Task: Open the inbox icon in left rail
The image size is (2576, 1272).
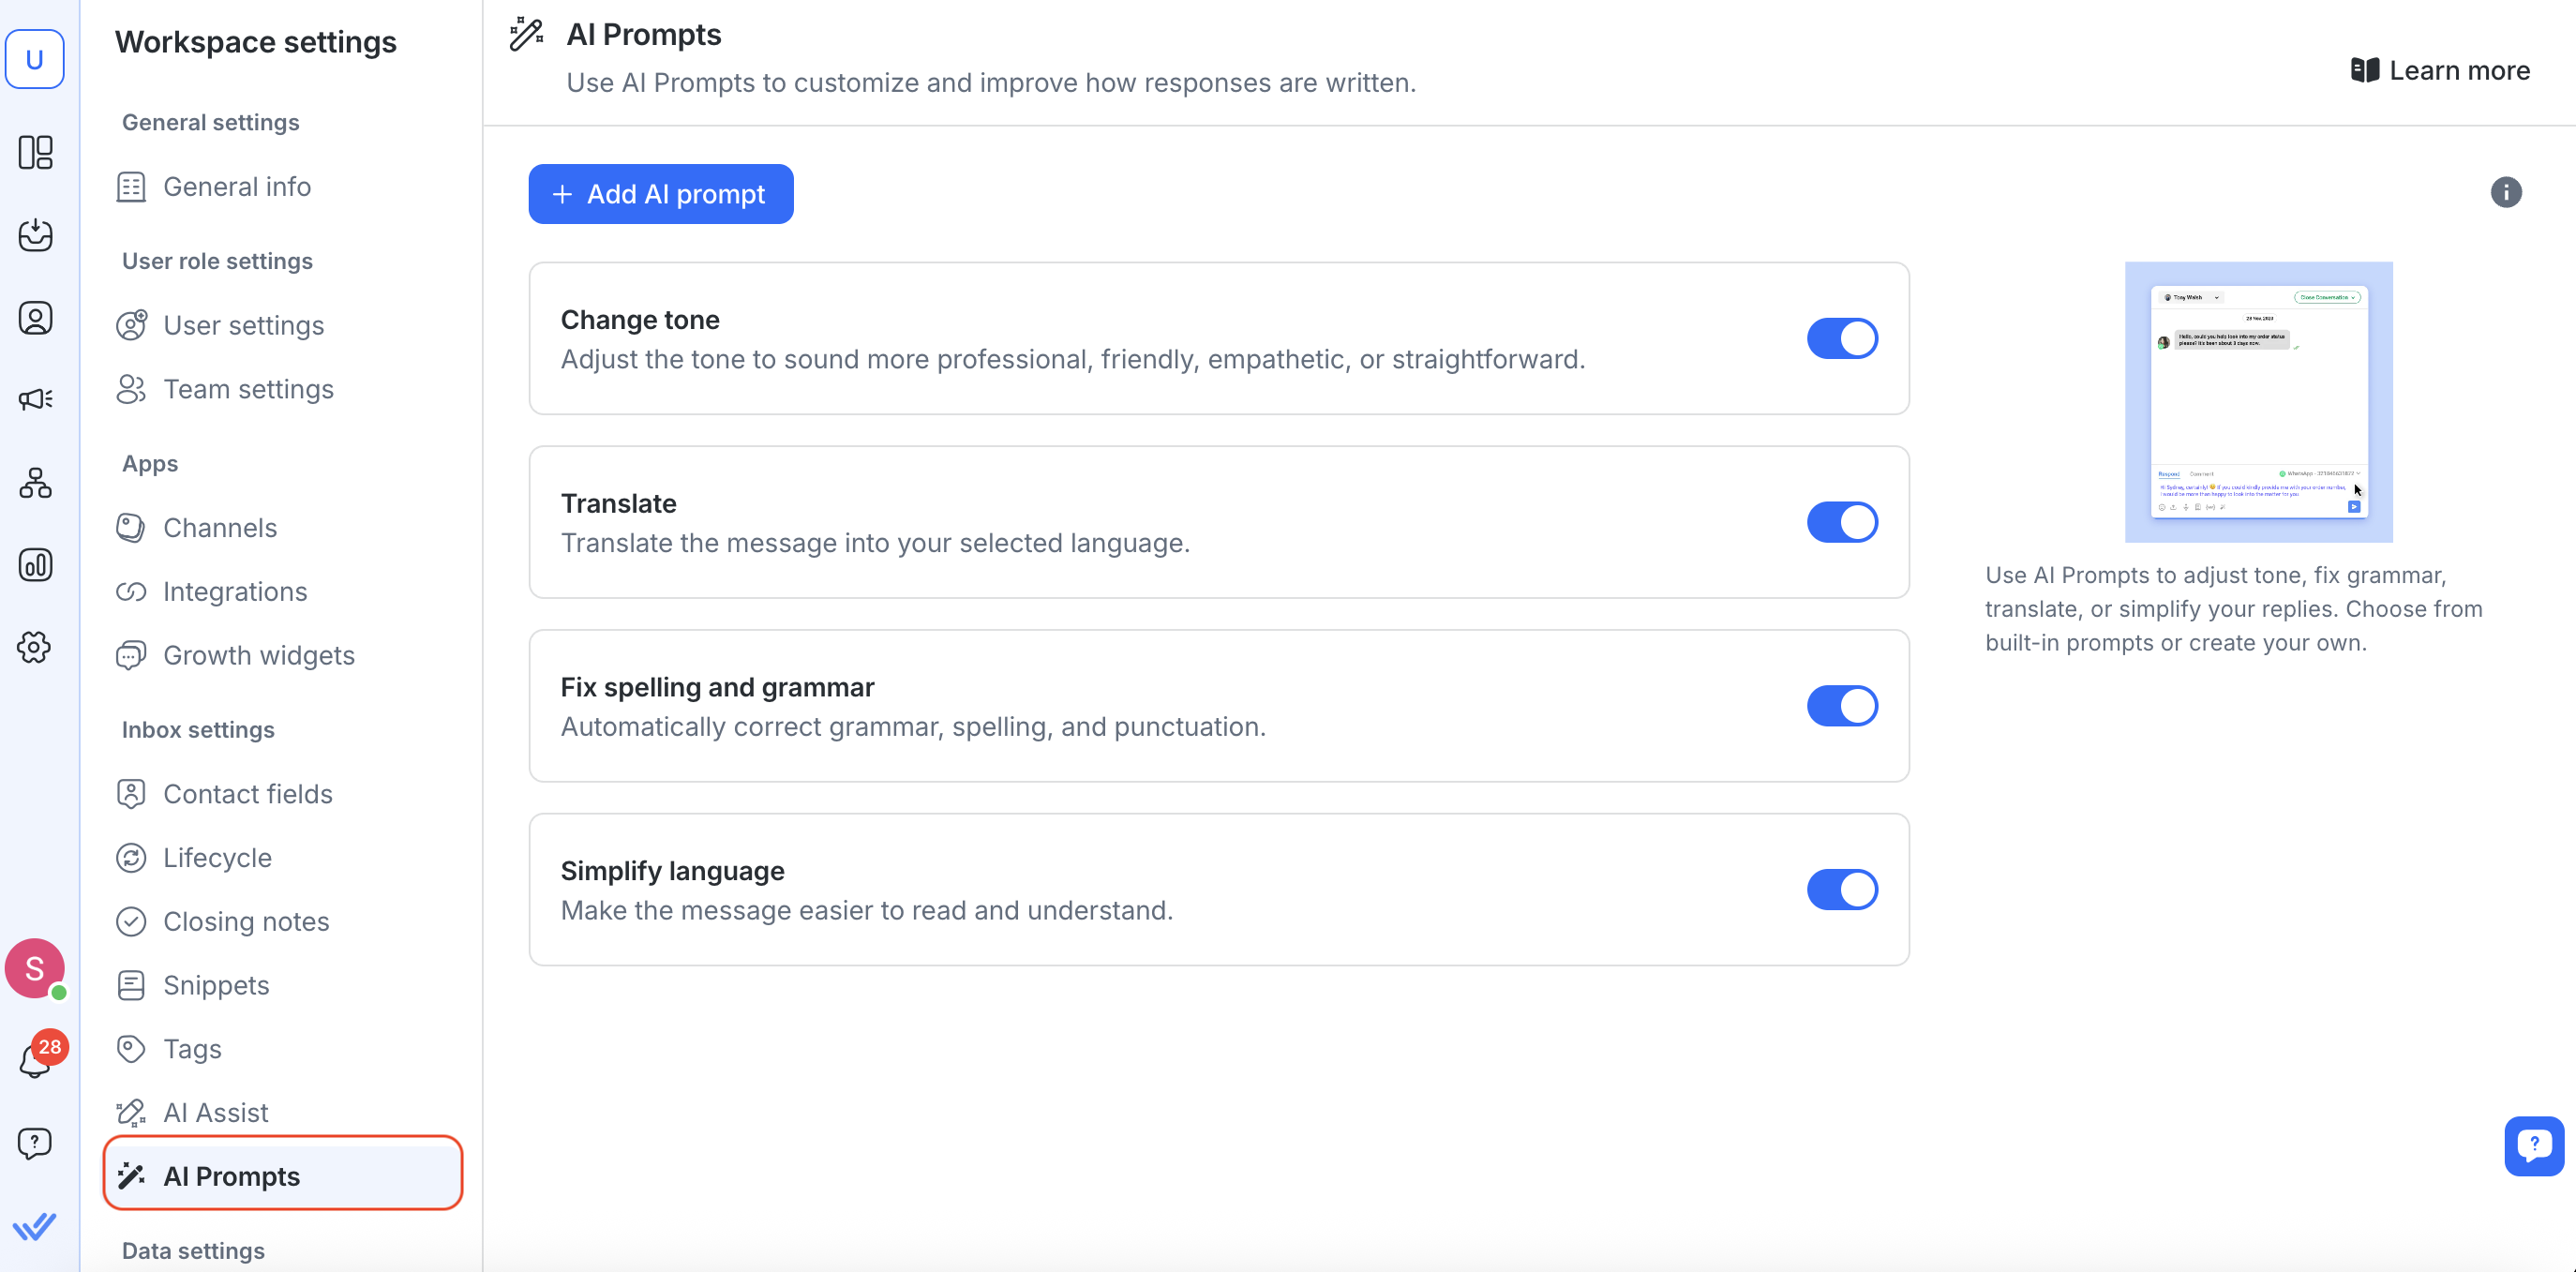Action: point(35,235)
